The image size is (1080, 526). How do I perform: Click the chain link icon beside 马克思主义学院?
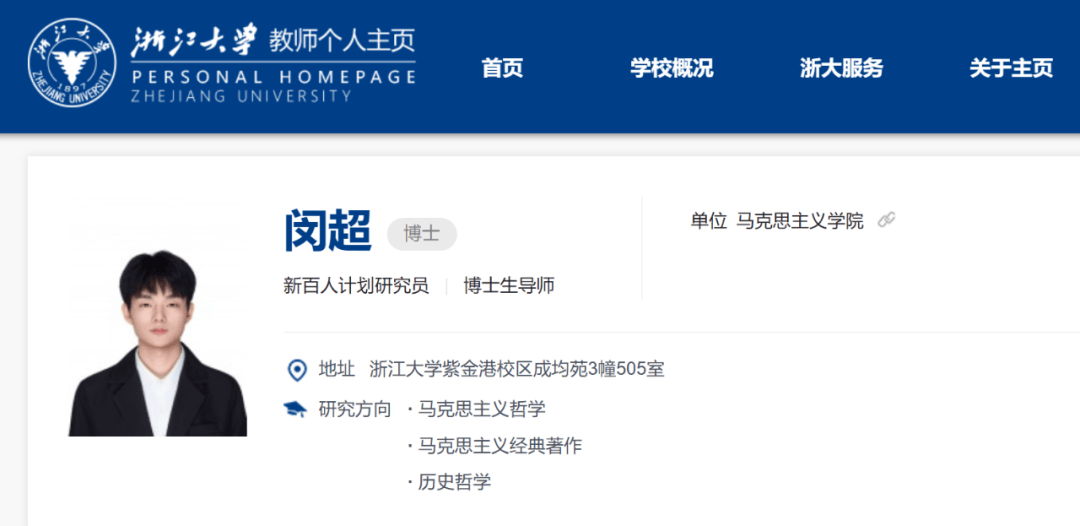coord(886,221)
